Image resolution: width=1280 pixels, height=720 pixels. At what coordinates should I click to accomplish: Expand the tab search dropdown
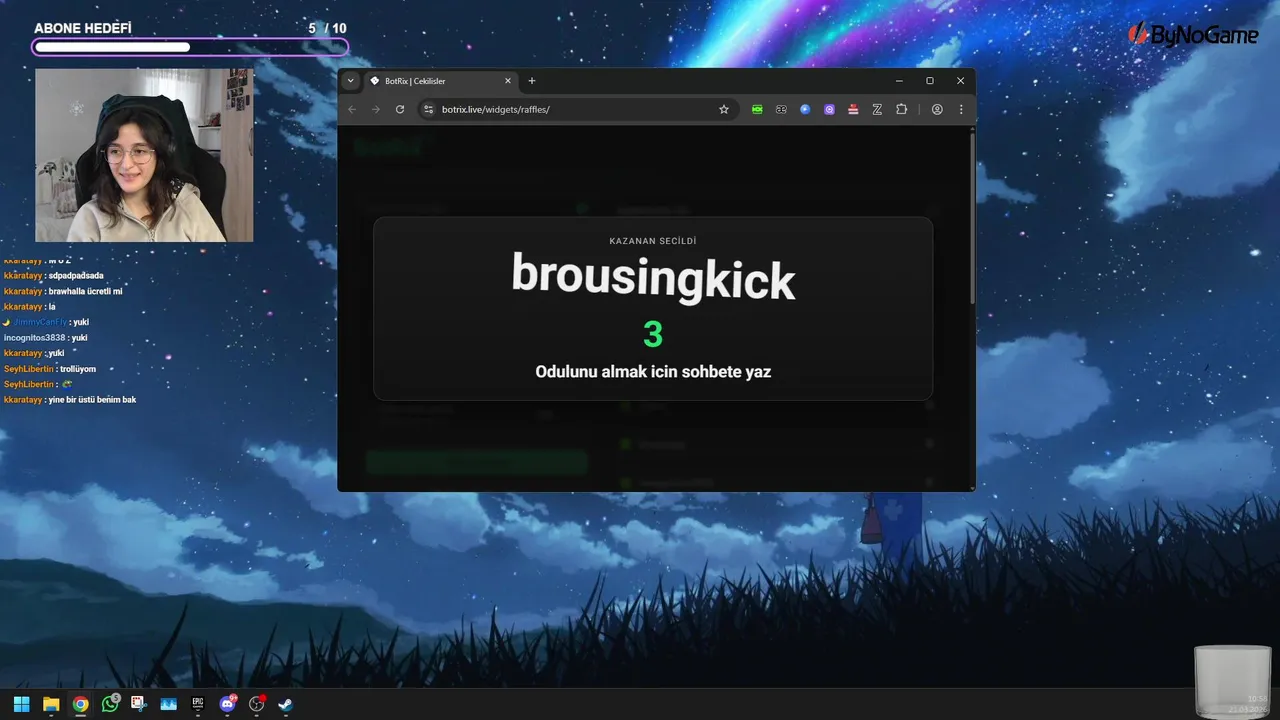350,81
